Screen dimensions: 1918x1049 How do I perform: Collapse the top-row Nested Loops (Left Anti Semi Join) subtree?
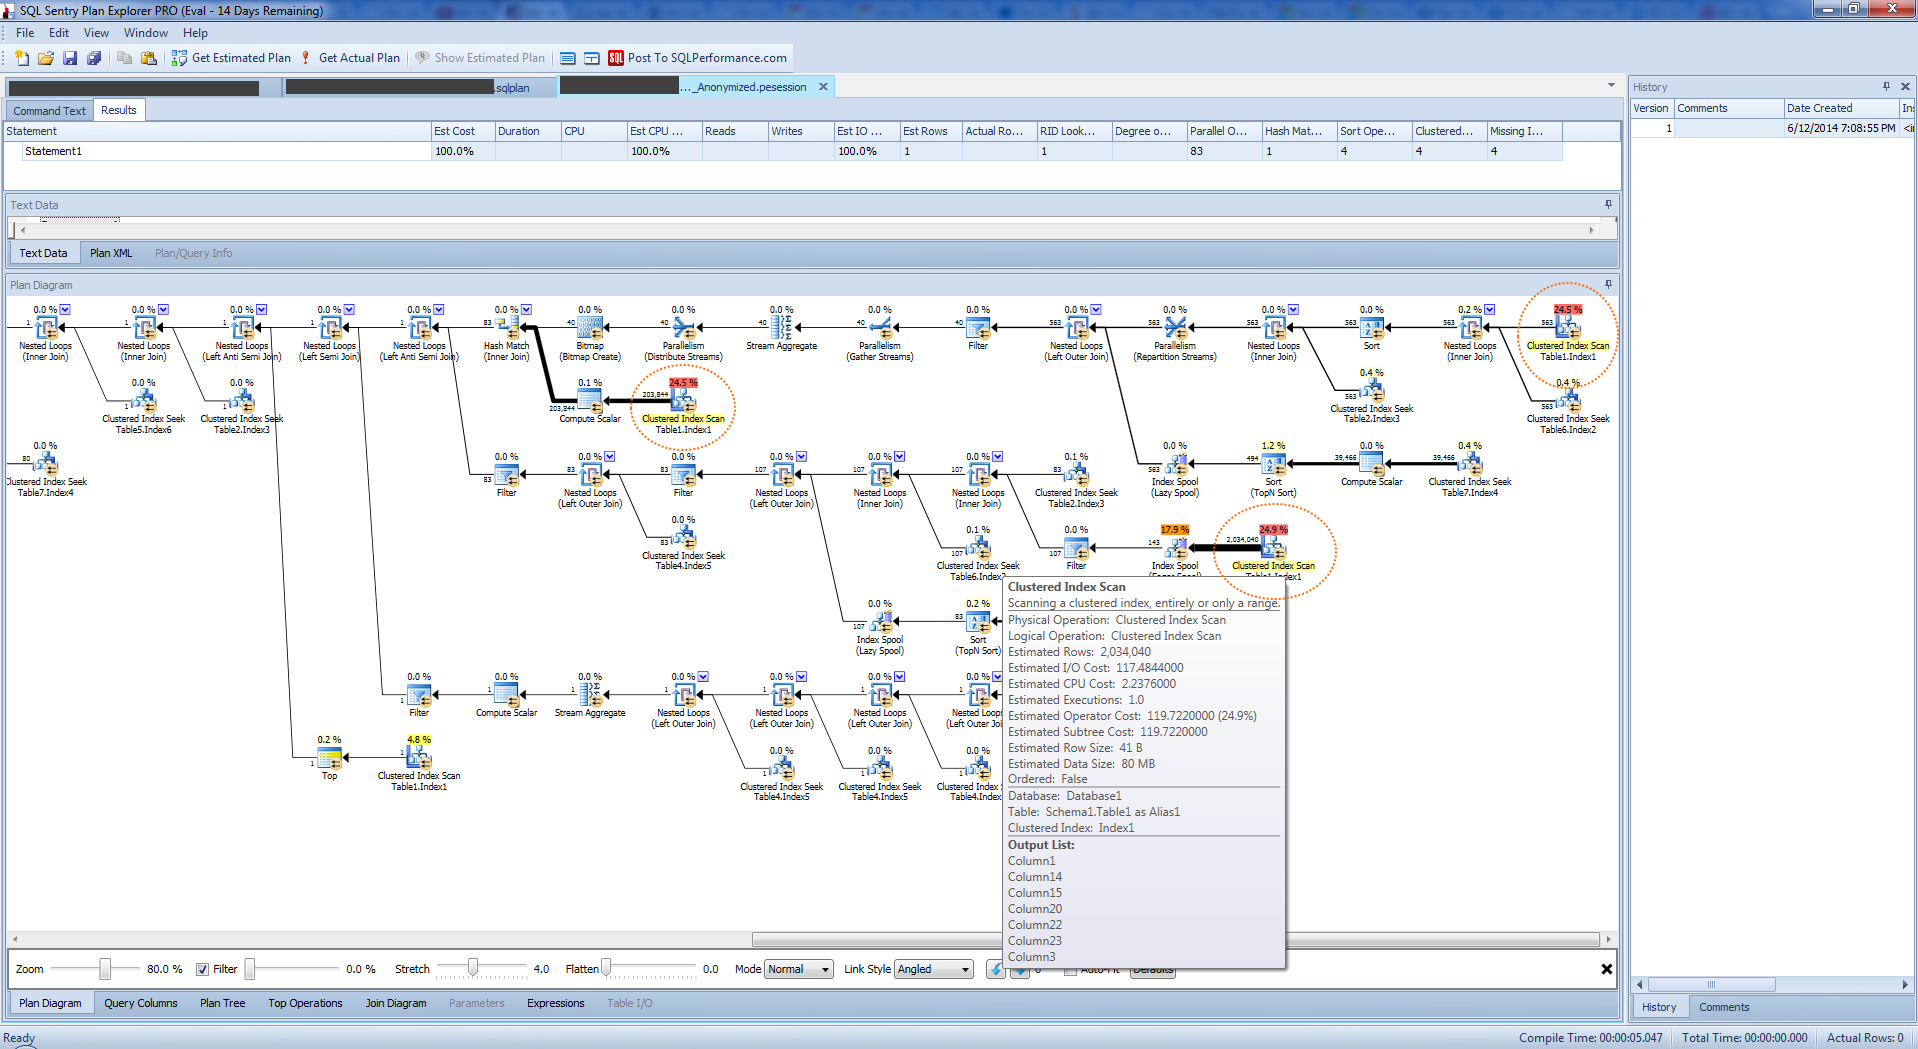coord(261,310)
